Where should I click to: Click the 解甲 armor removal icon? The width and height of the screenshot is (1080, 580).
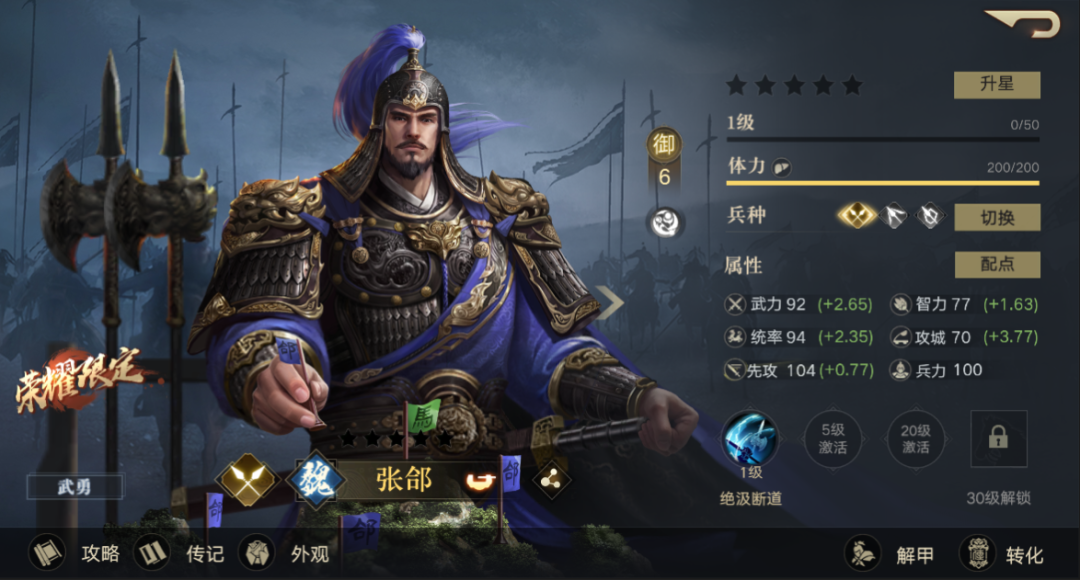click(862, 553)
